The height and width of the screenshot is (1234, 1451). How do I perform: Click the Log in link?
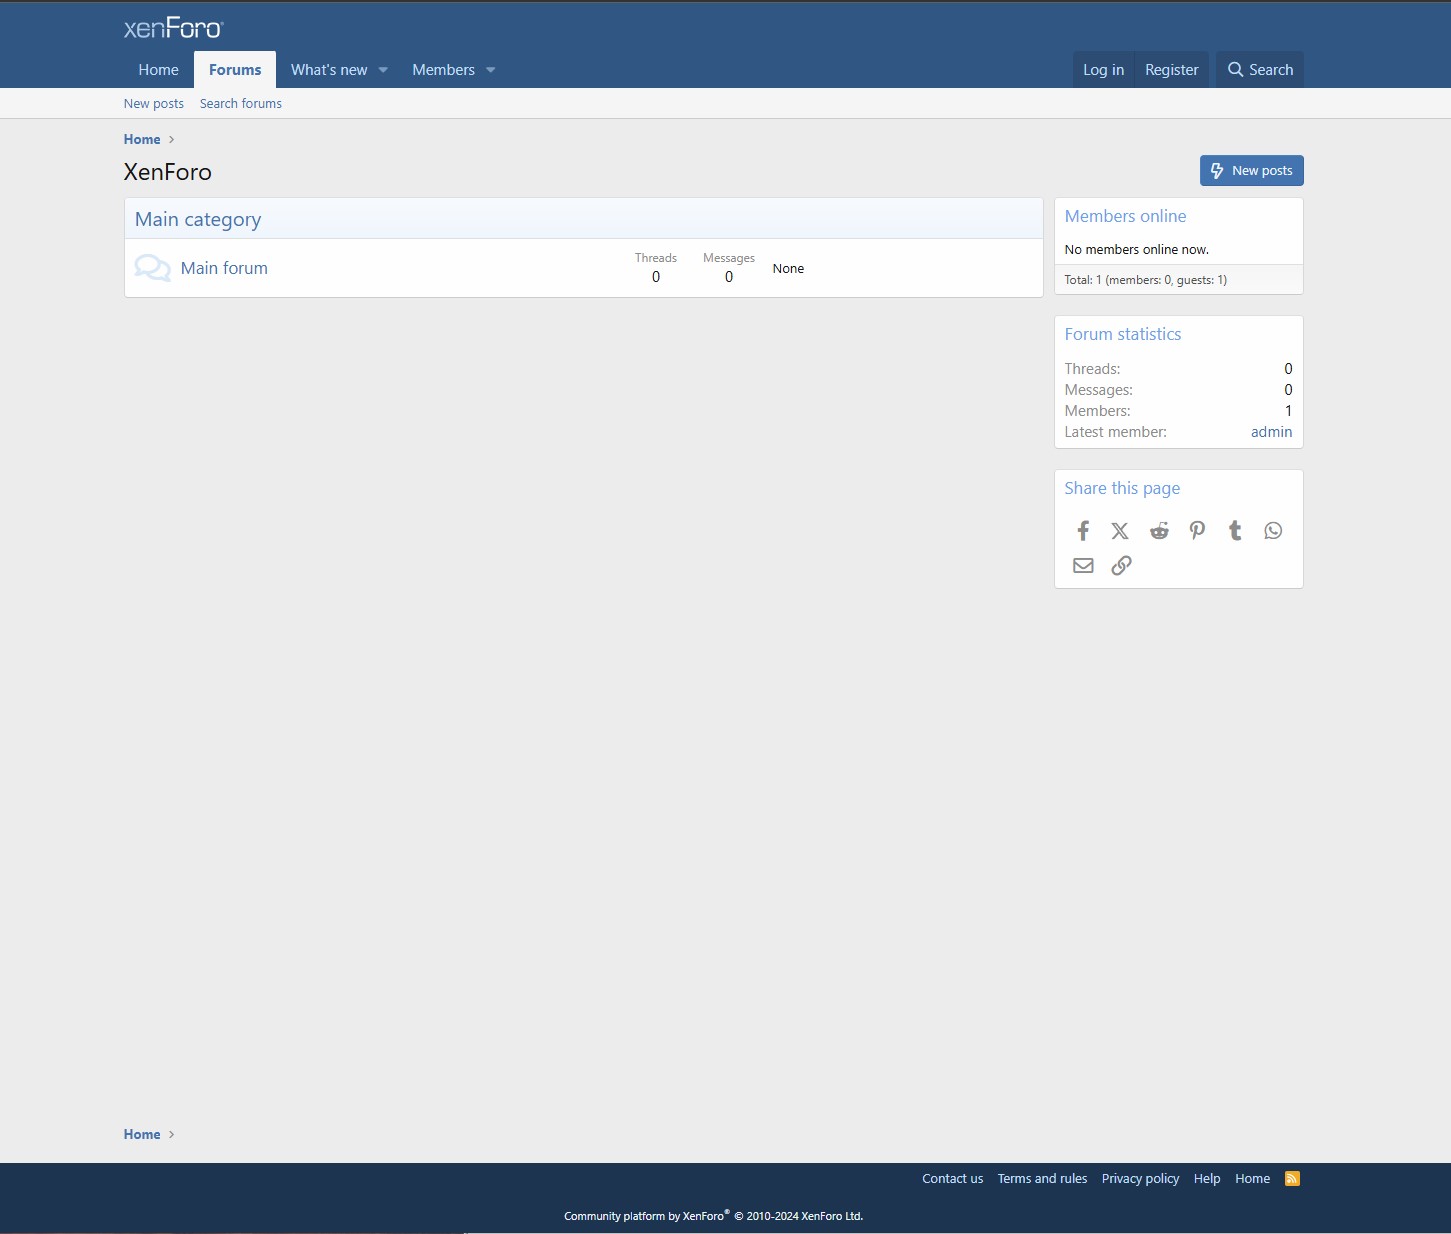[1104, 70]
